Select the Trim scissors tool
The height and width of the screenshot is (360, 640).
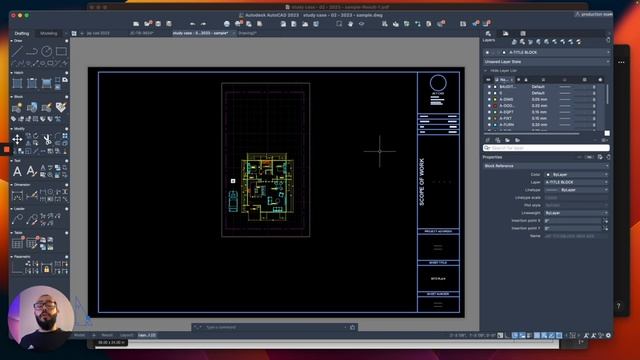tap(47, 140)
